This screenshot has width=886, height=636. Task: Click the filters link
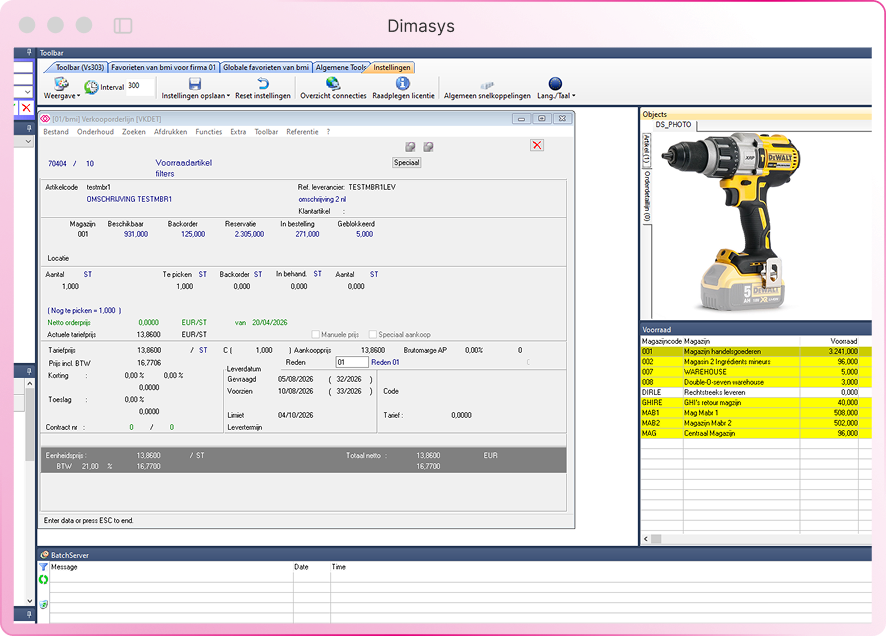tap(165, 174)
